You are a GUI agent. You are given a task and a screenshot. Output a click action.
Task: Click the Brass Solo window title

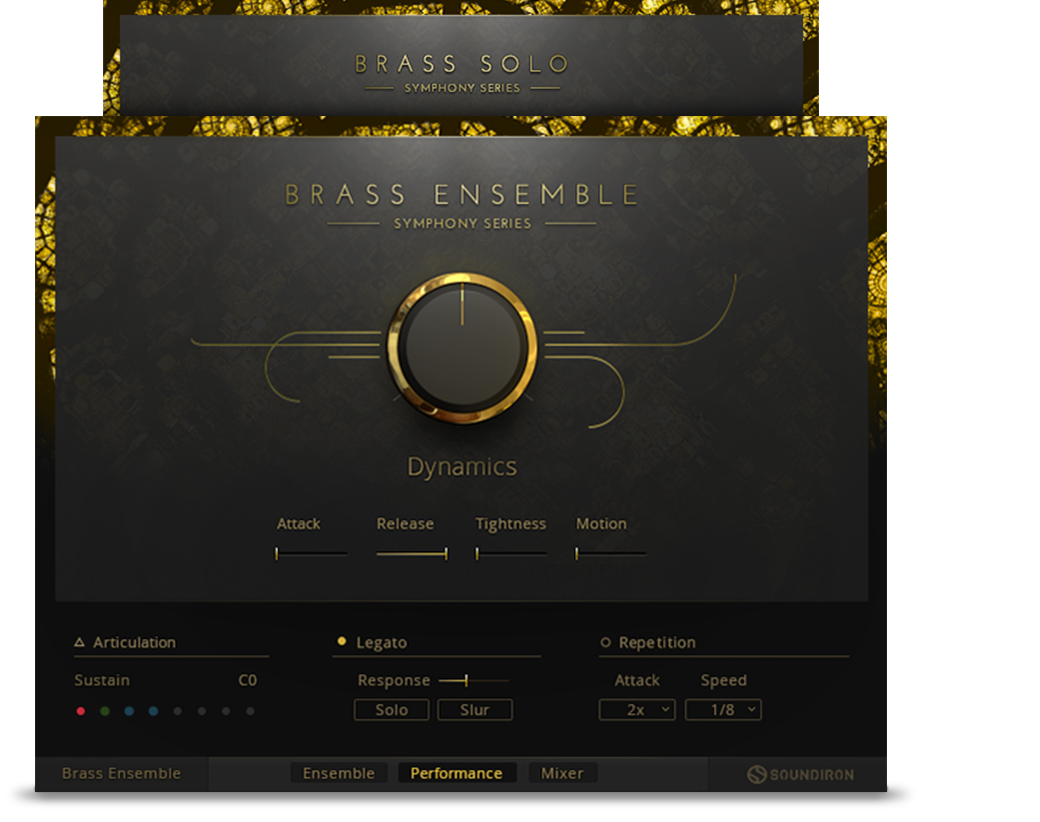click(462, 64)
